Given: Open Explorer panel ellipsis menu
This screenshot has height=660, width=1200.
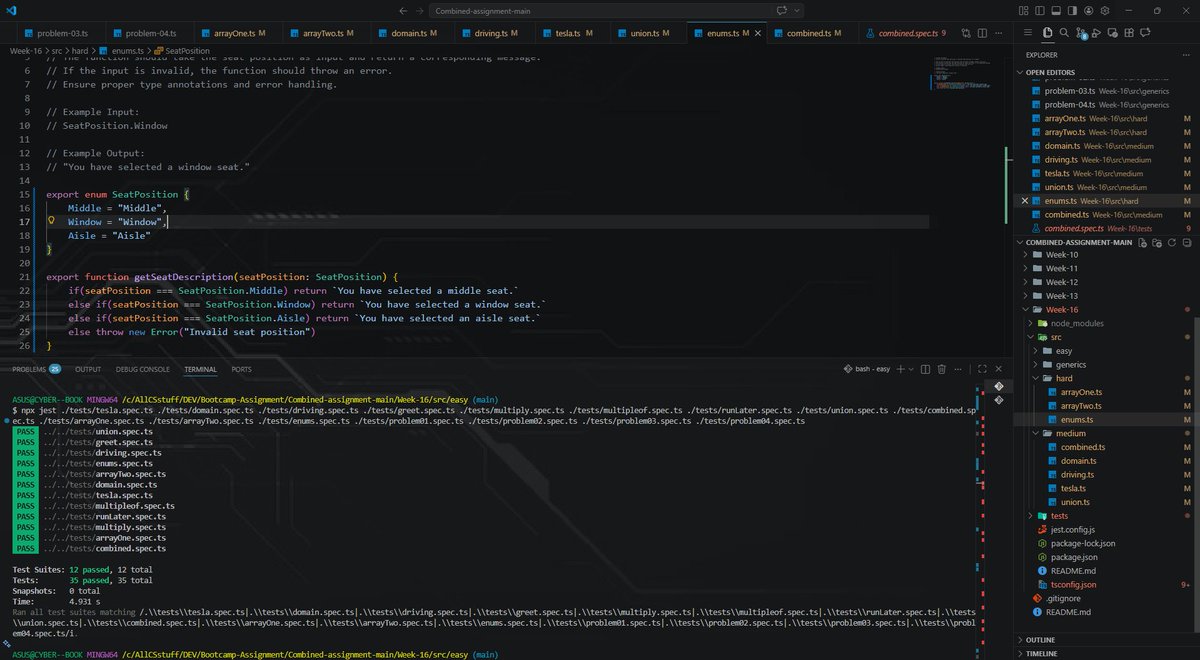Looking at the screenshot, I should click(1185, 55).
